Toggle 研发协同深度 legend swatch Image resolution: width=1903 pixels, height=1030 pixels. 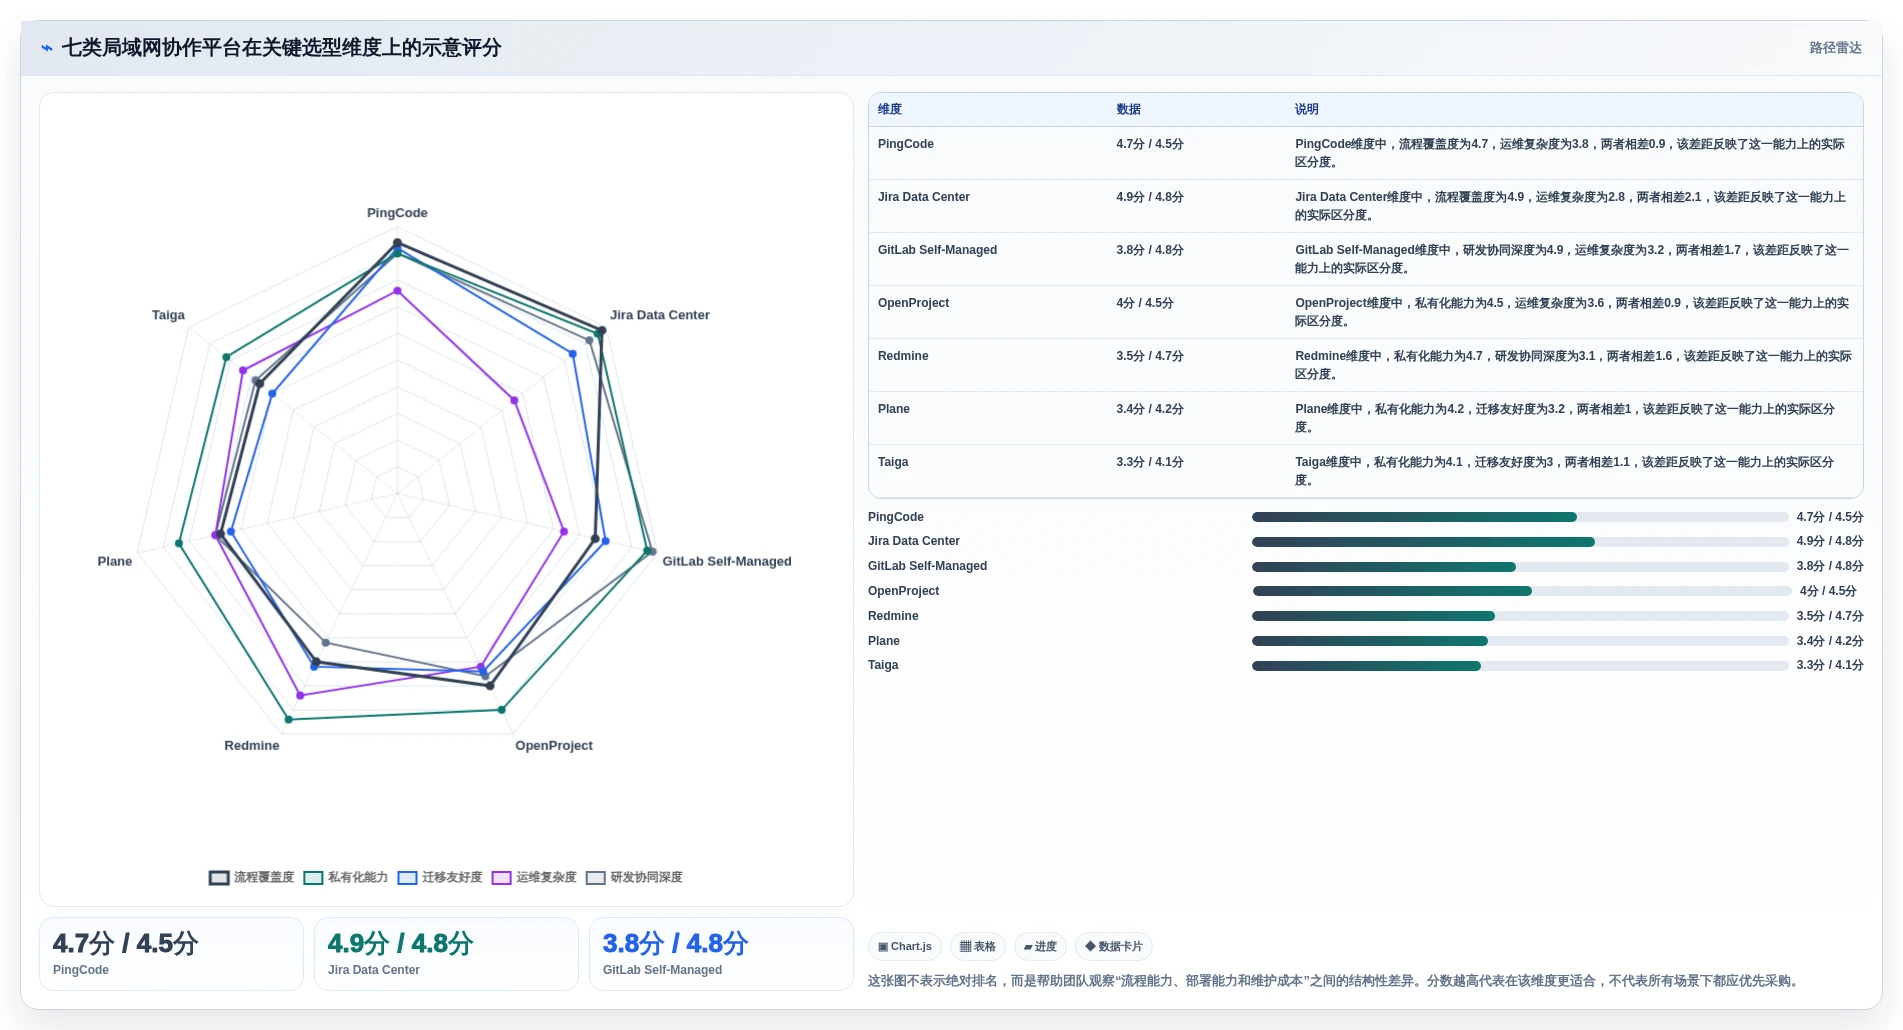(x=596, y=877)
